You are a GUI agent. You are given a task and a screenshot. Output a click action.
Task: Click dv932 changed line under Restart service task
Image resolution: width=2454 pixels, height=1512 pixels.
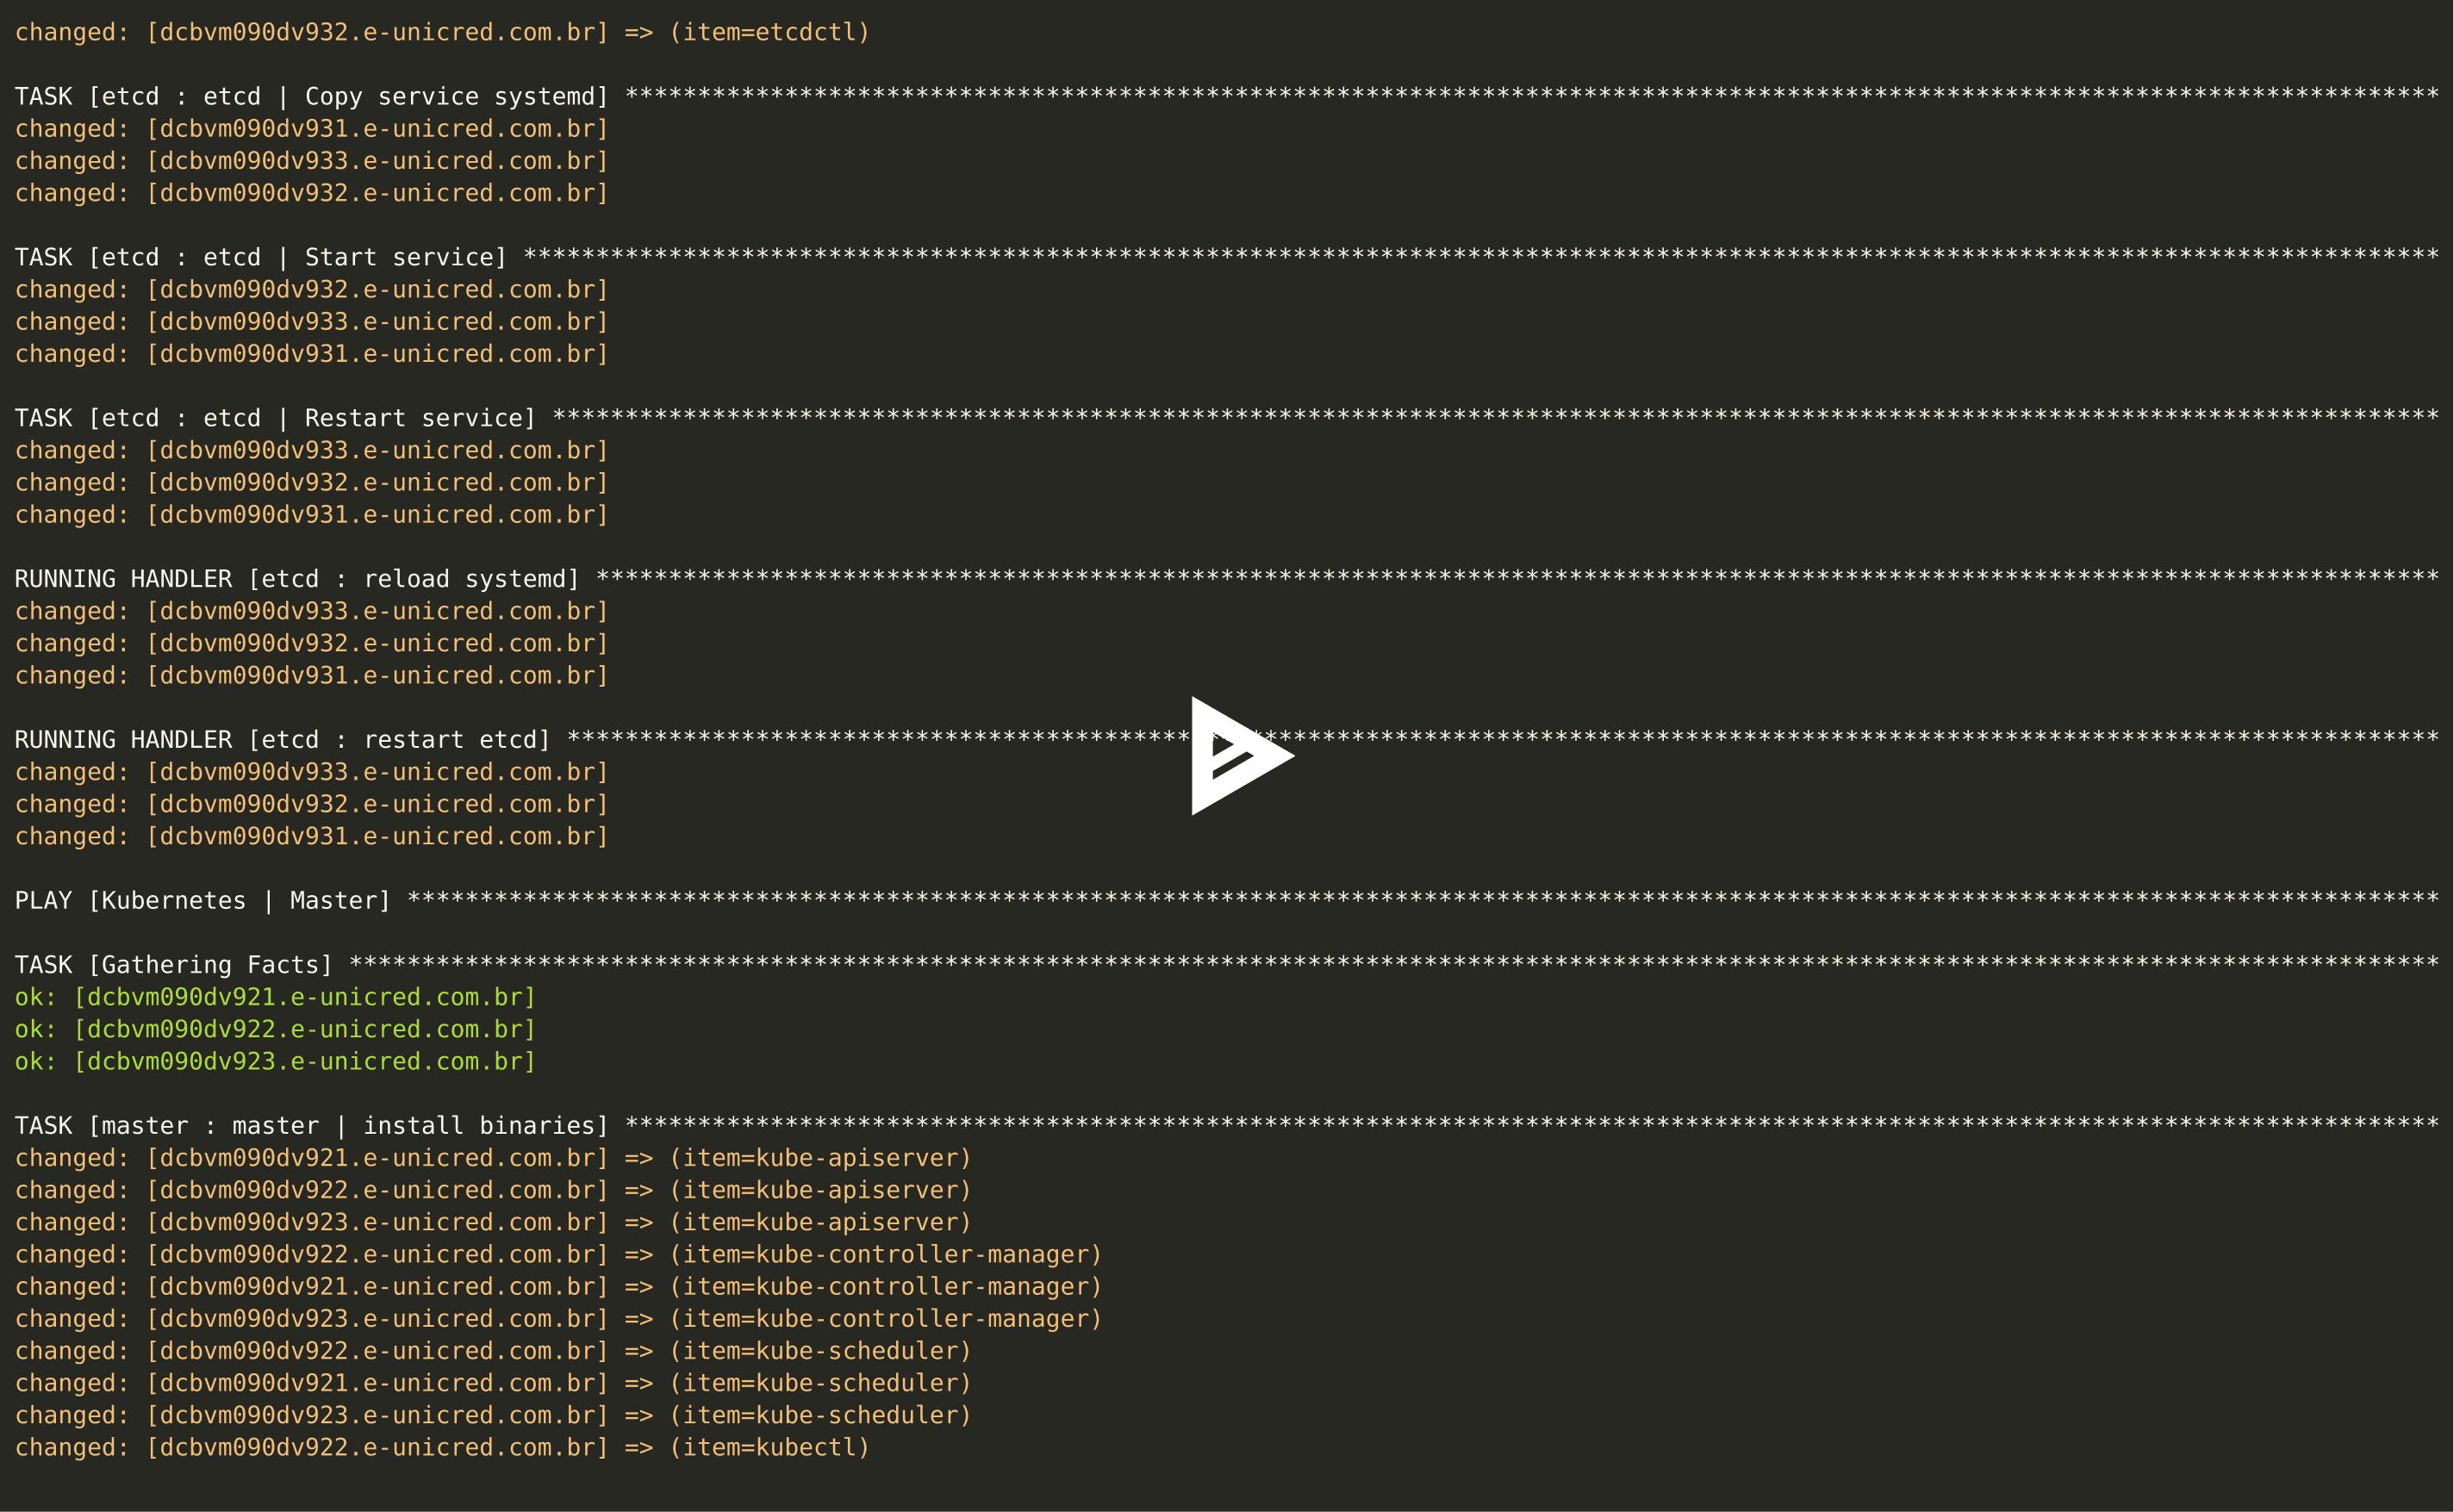point(311,483)
